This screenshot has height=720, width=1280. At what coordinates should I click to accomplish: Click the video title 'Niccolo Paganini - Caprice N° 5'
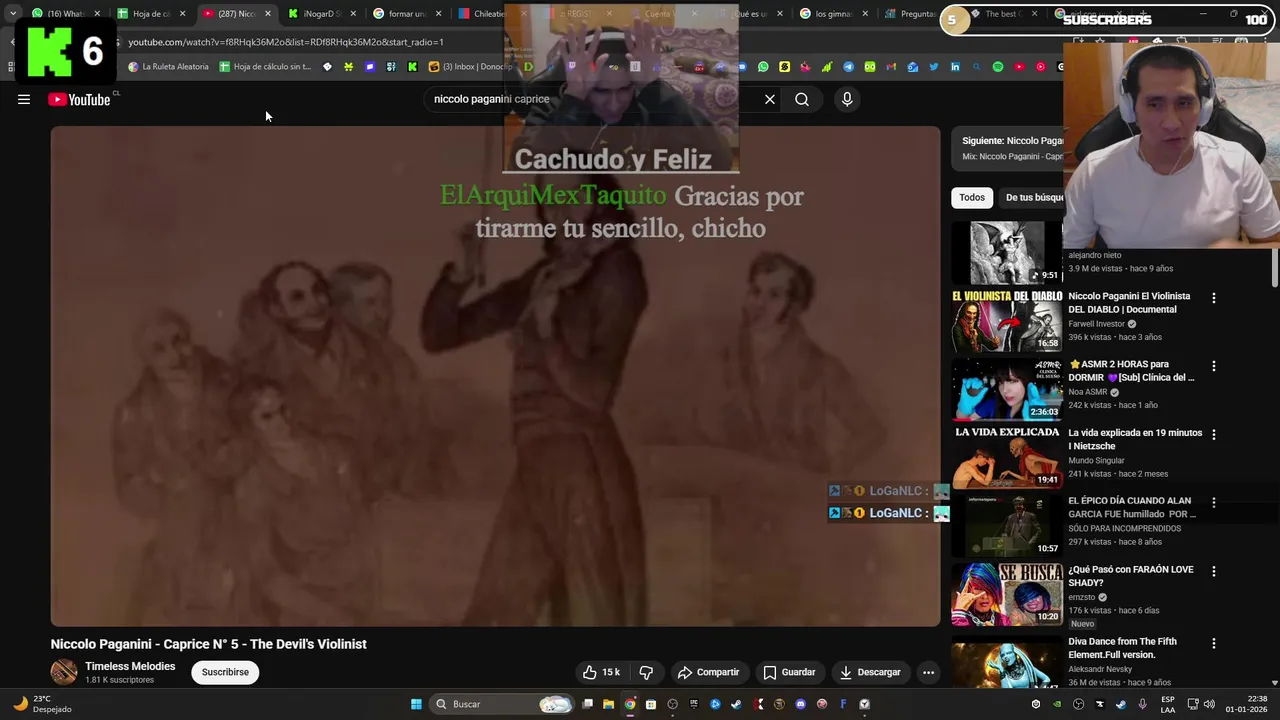pos(209,644)
